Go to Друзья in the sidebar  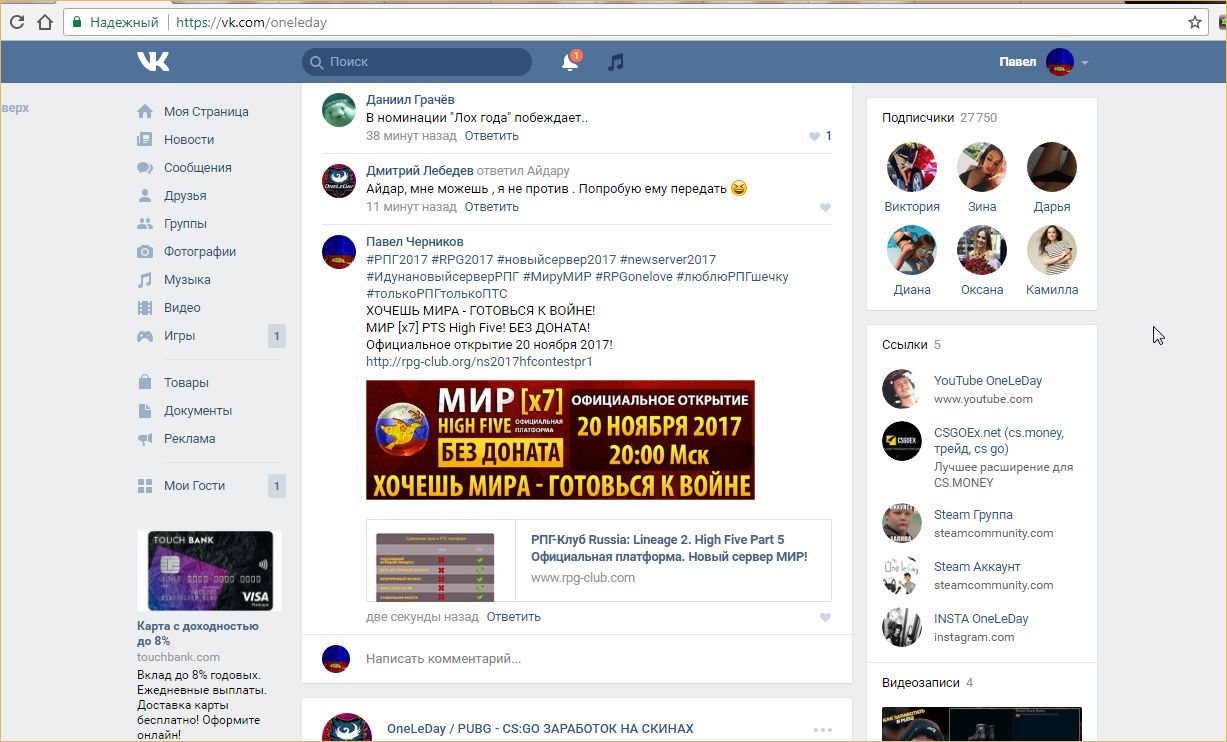click(185, 196)
